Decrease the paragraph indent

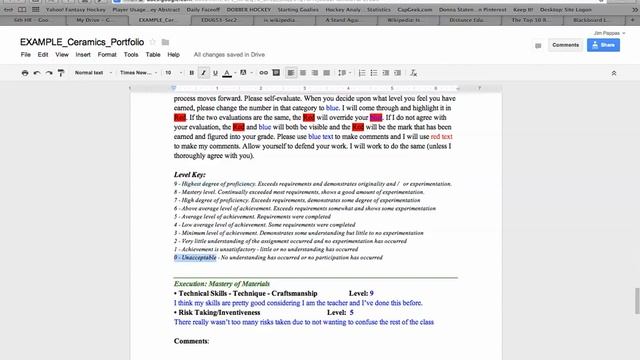386,73
